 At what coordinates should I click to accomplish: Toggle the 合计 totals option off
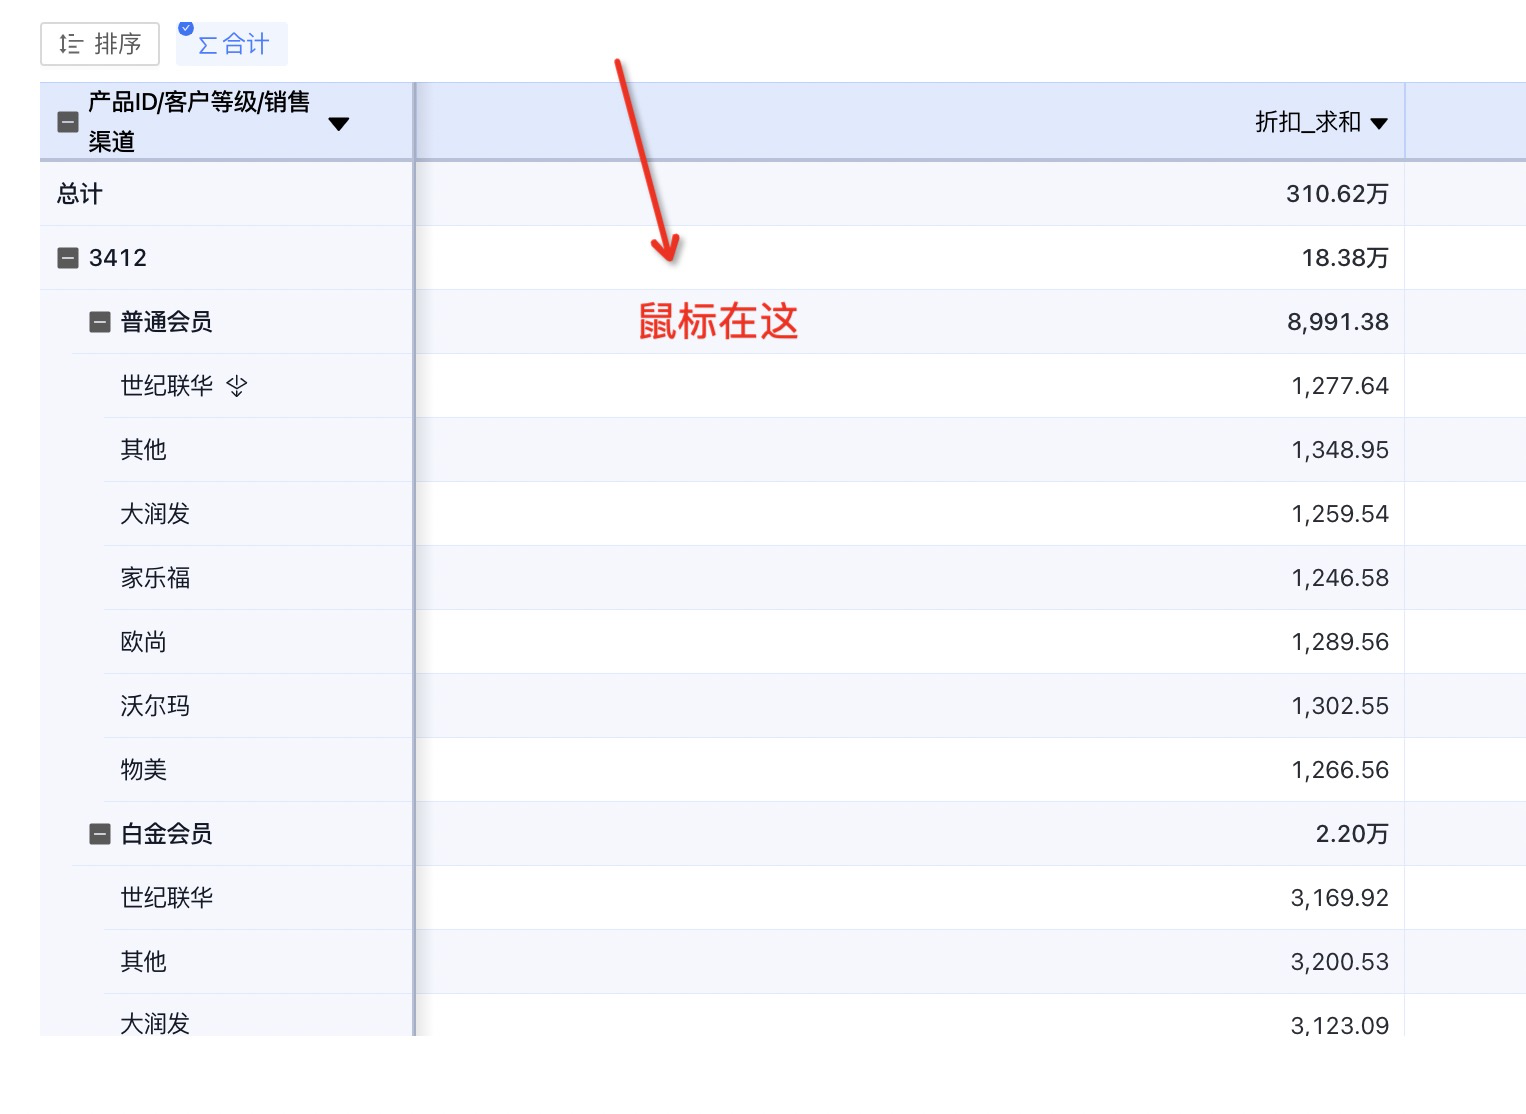(231, 43)
